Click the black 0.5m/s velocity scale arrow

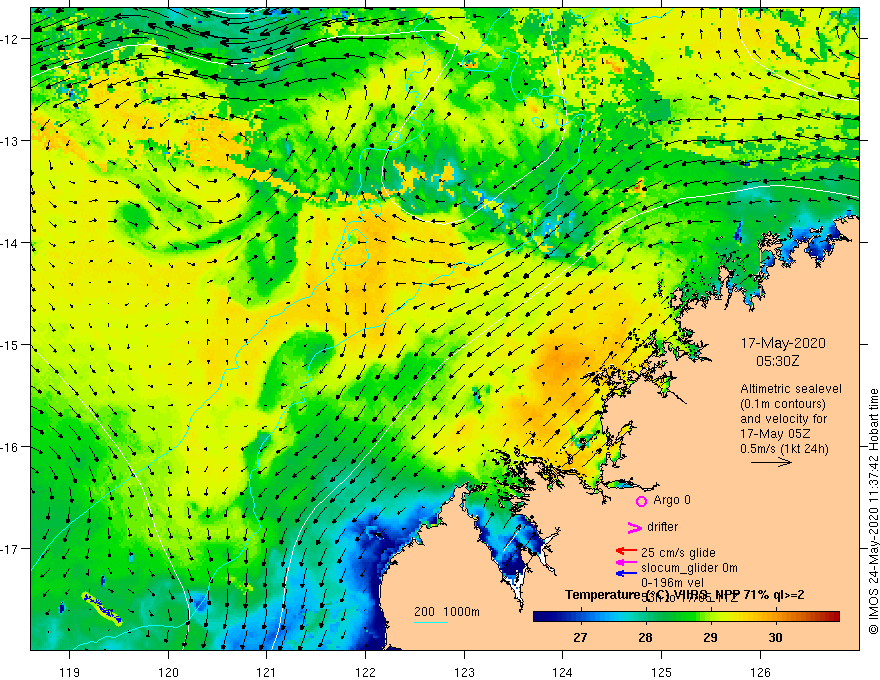point(771,462)
